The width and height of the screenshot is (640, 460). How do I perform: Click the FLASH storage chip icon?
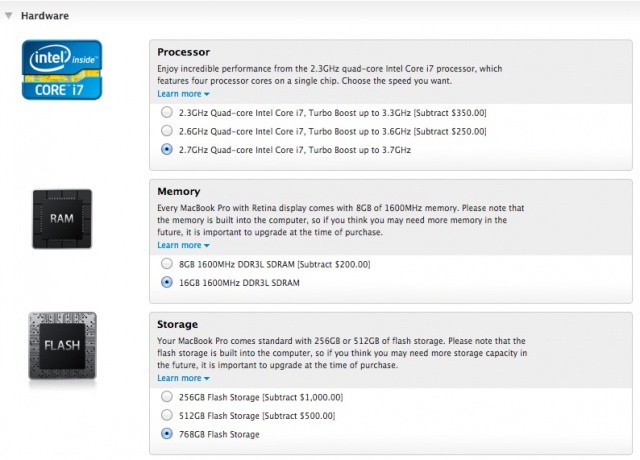[62, 347]
